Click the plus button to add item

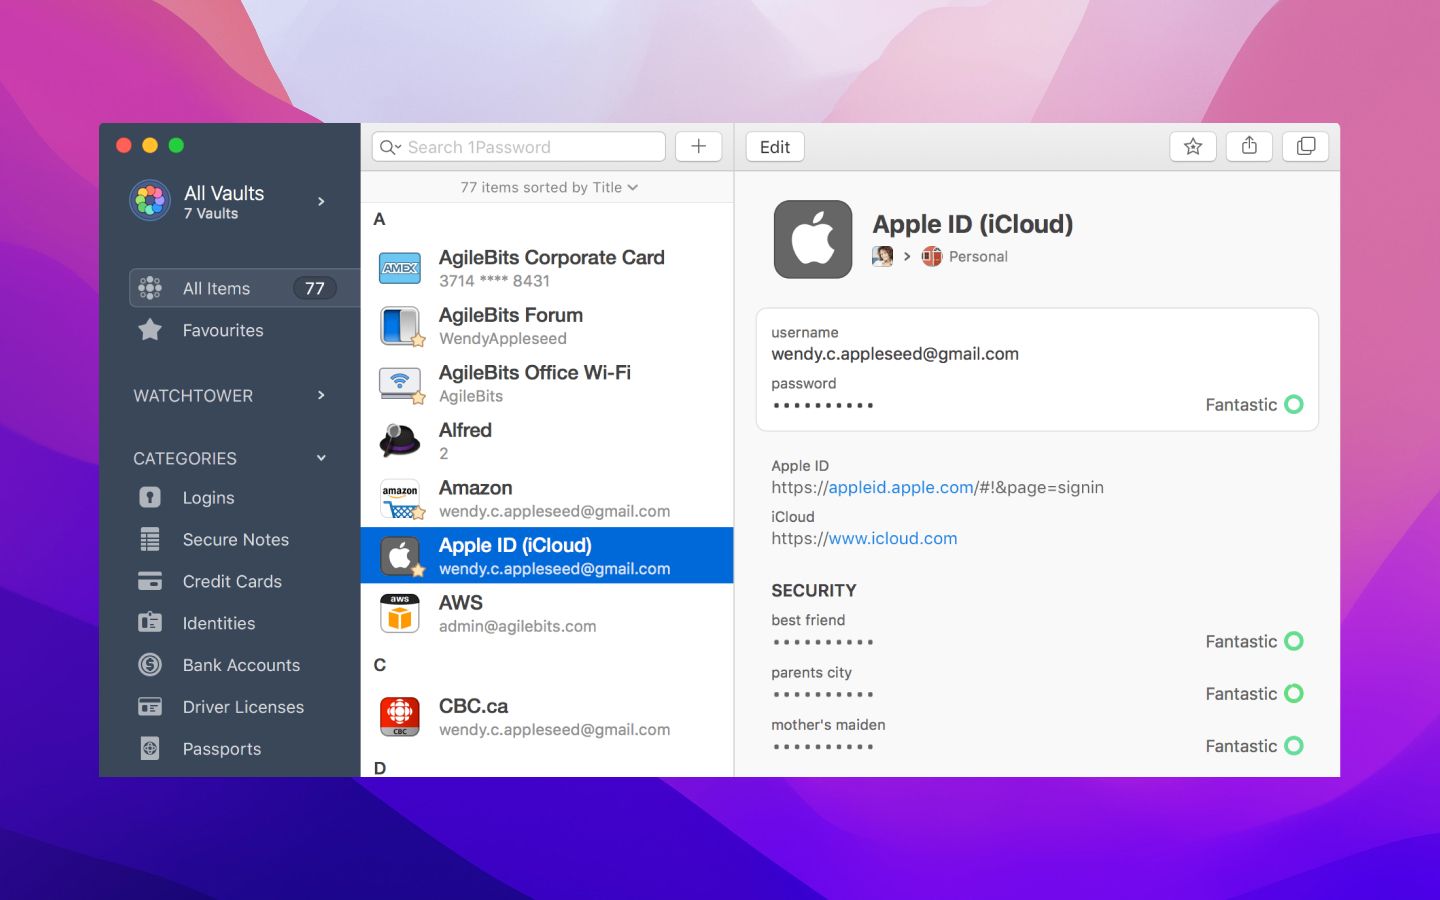point(698,147)
